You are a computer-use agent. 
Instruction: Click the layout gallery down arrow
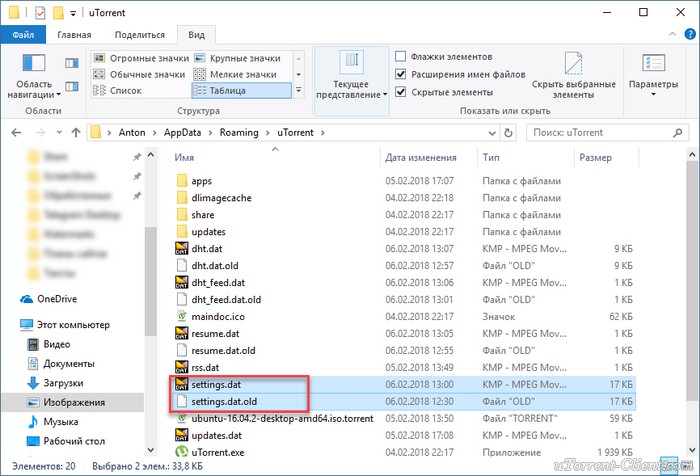pos(299,74)
